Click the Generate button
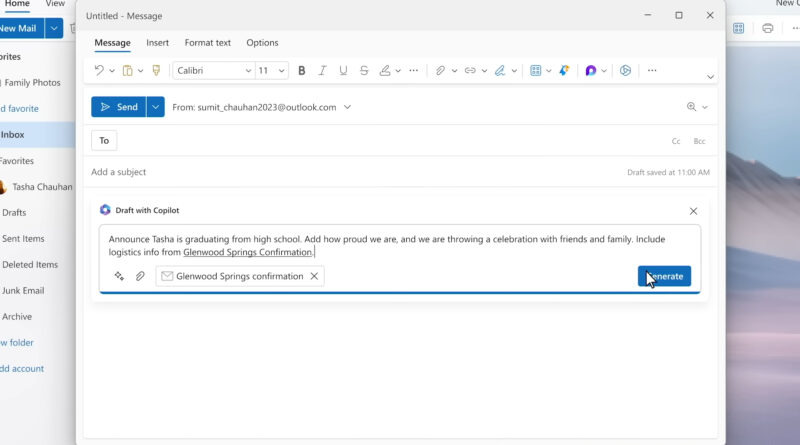This screenshot has height=445, width=800. coord(664,276)
